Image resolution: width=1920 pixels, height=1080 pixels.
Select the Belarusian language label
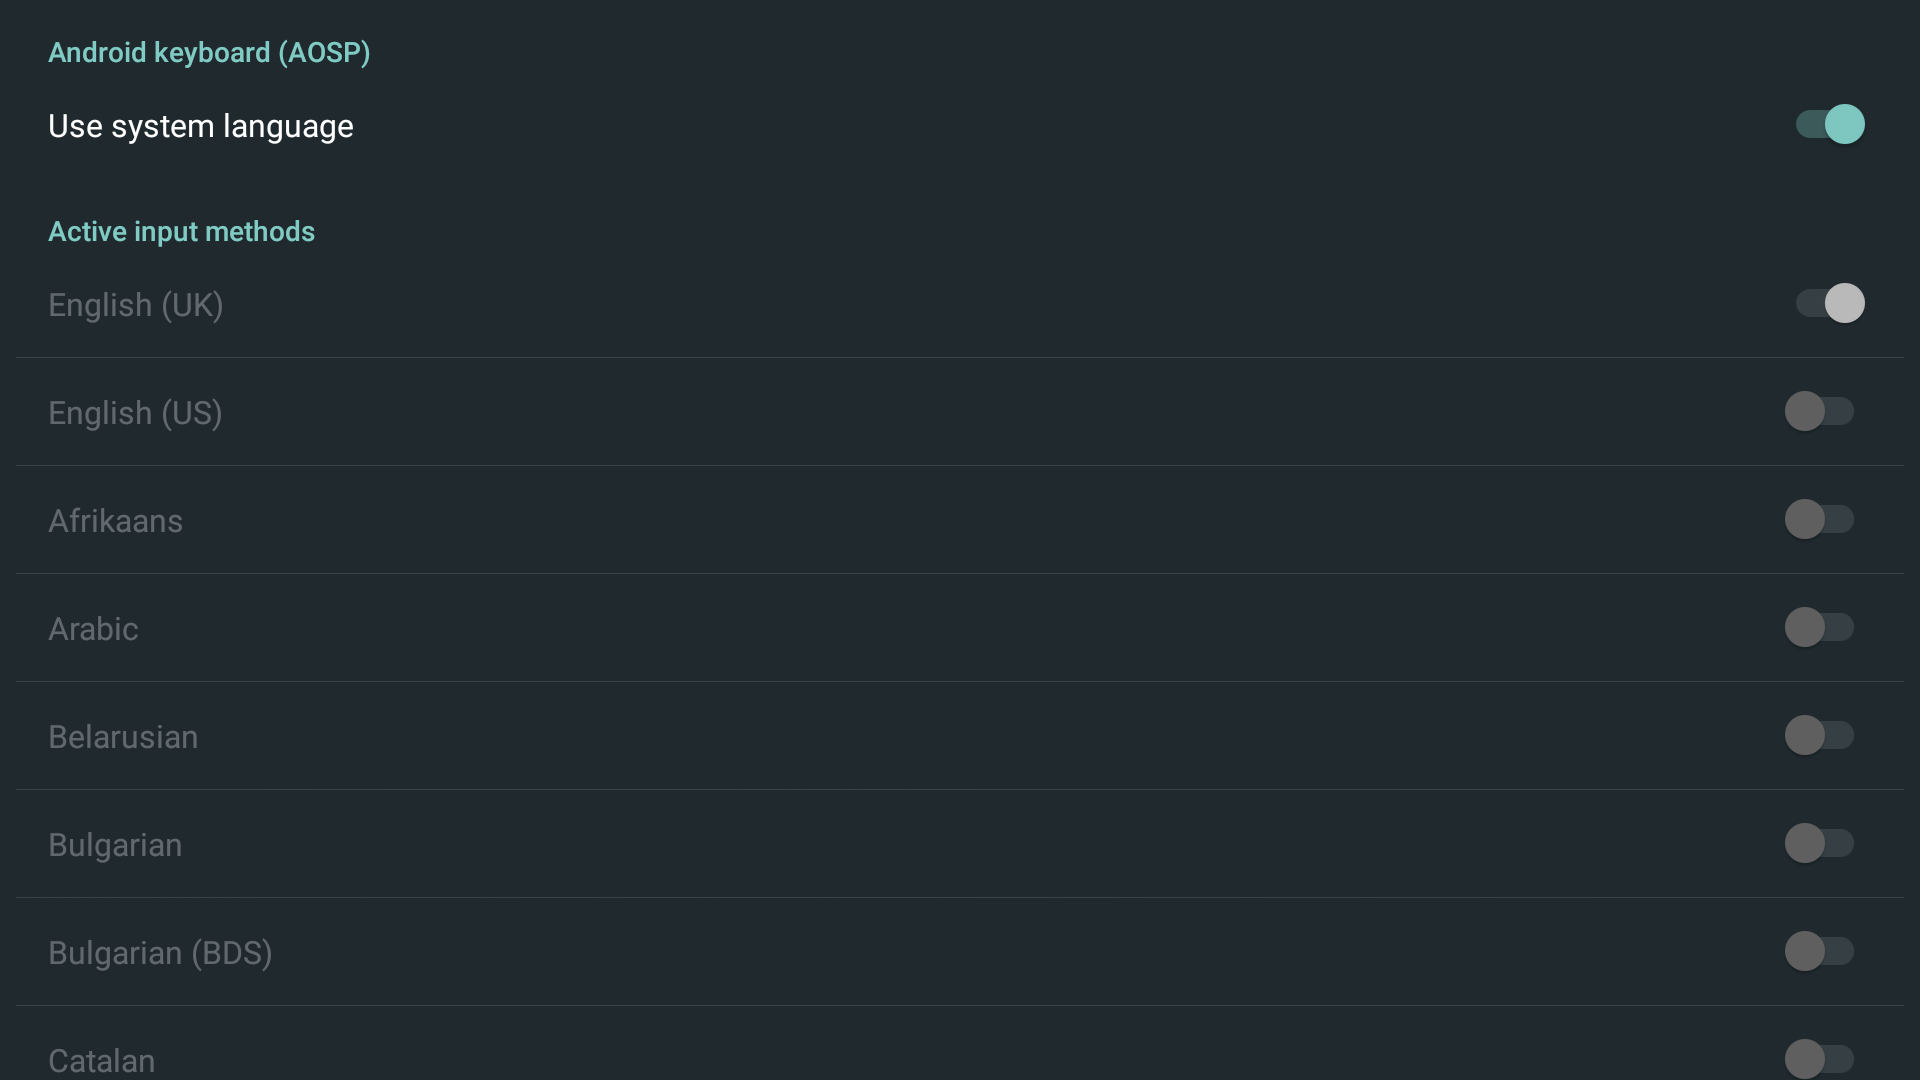click(x=123, y=737)
